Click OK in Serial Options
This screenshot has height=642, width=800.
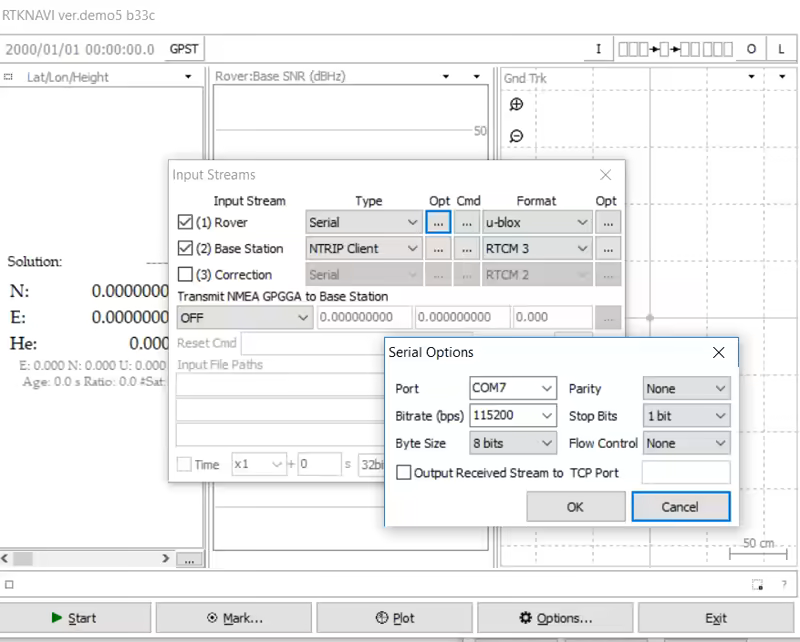click(575, 507)
